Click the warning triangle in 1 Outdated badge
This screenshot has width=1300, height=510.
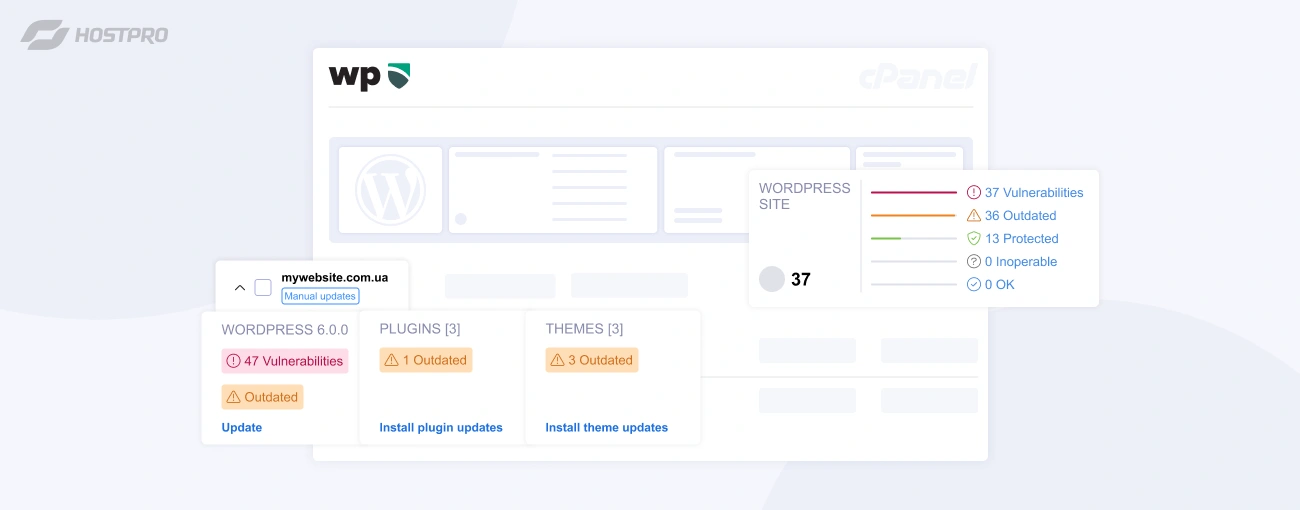point(391,360)
